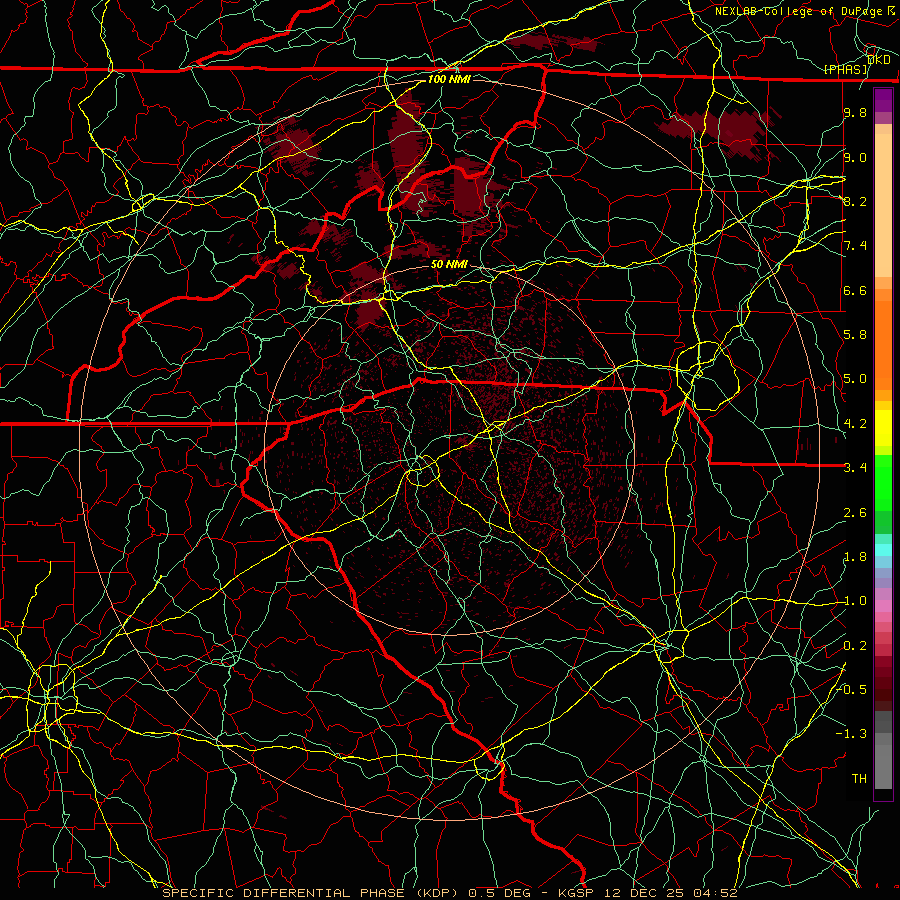Click the 1.8 scale label
900x900 pixels.
coord(855,557)
